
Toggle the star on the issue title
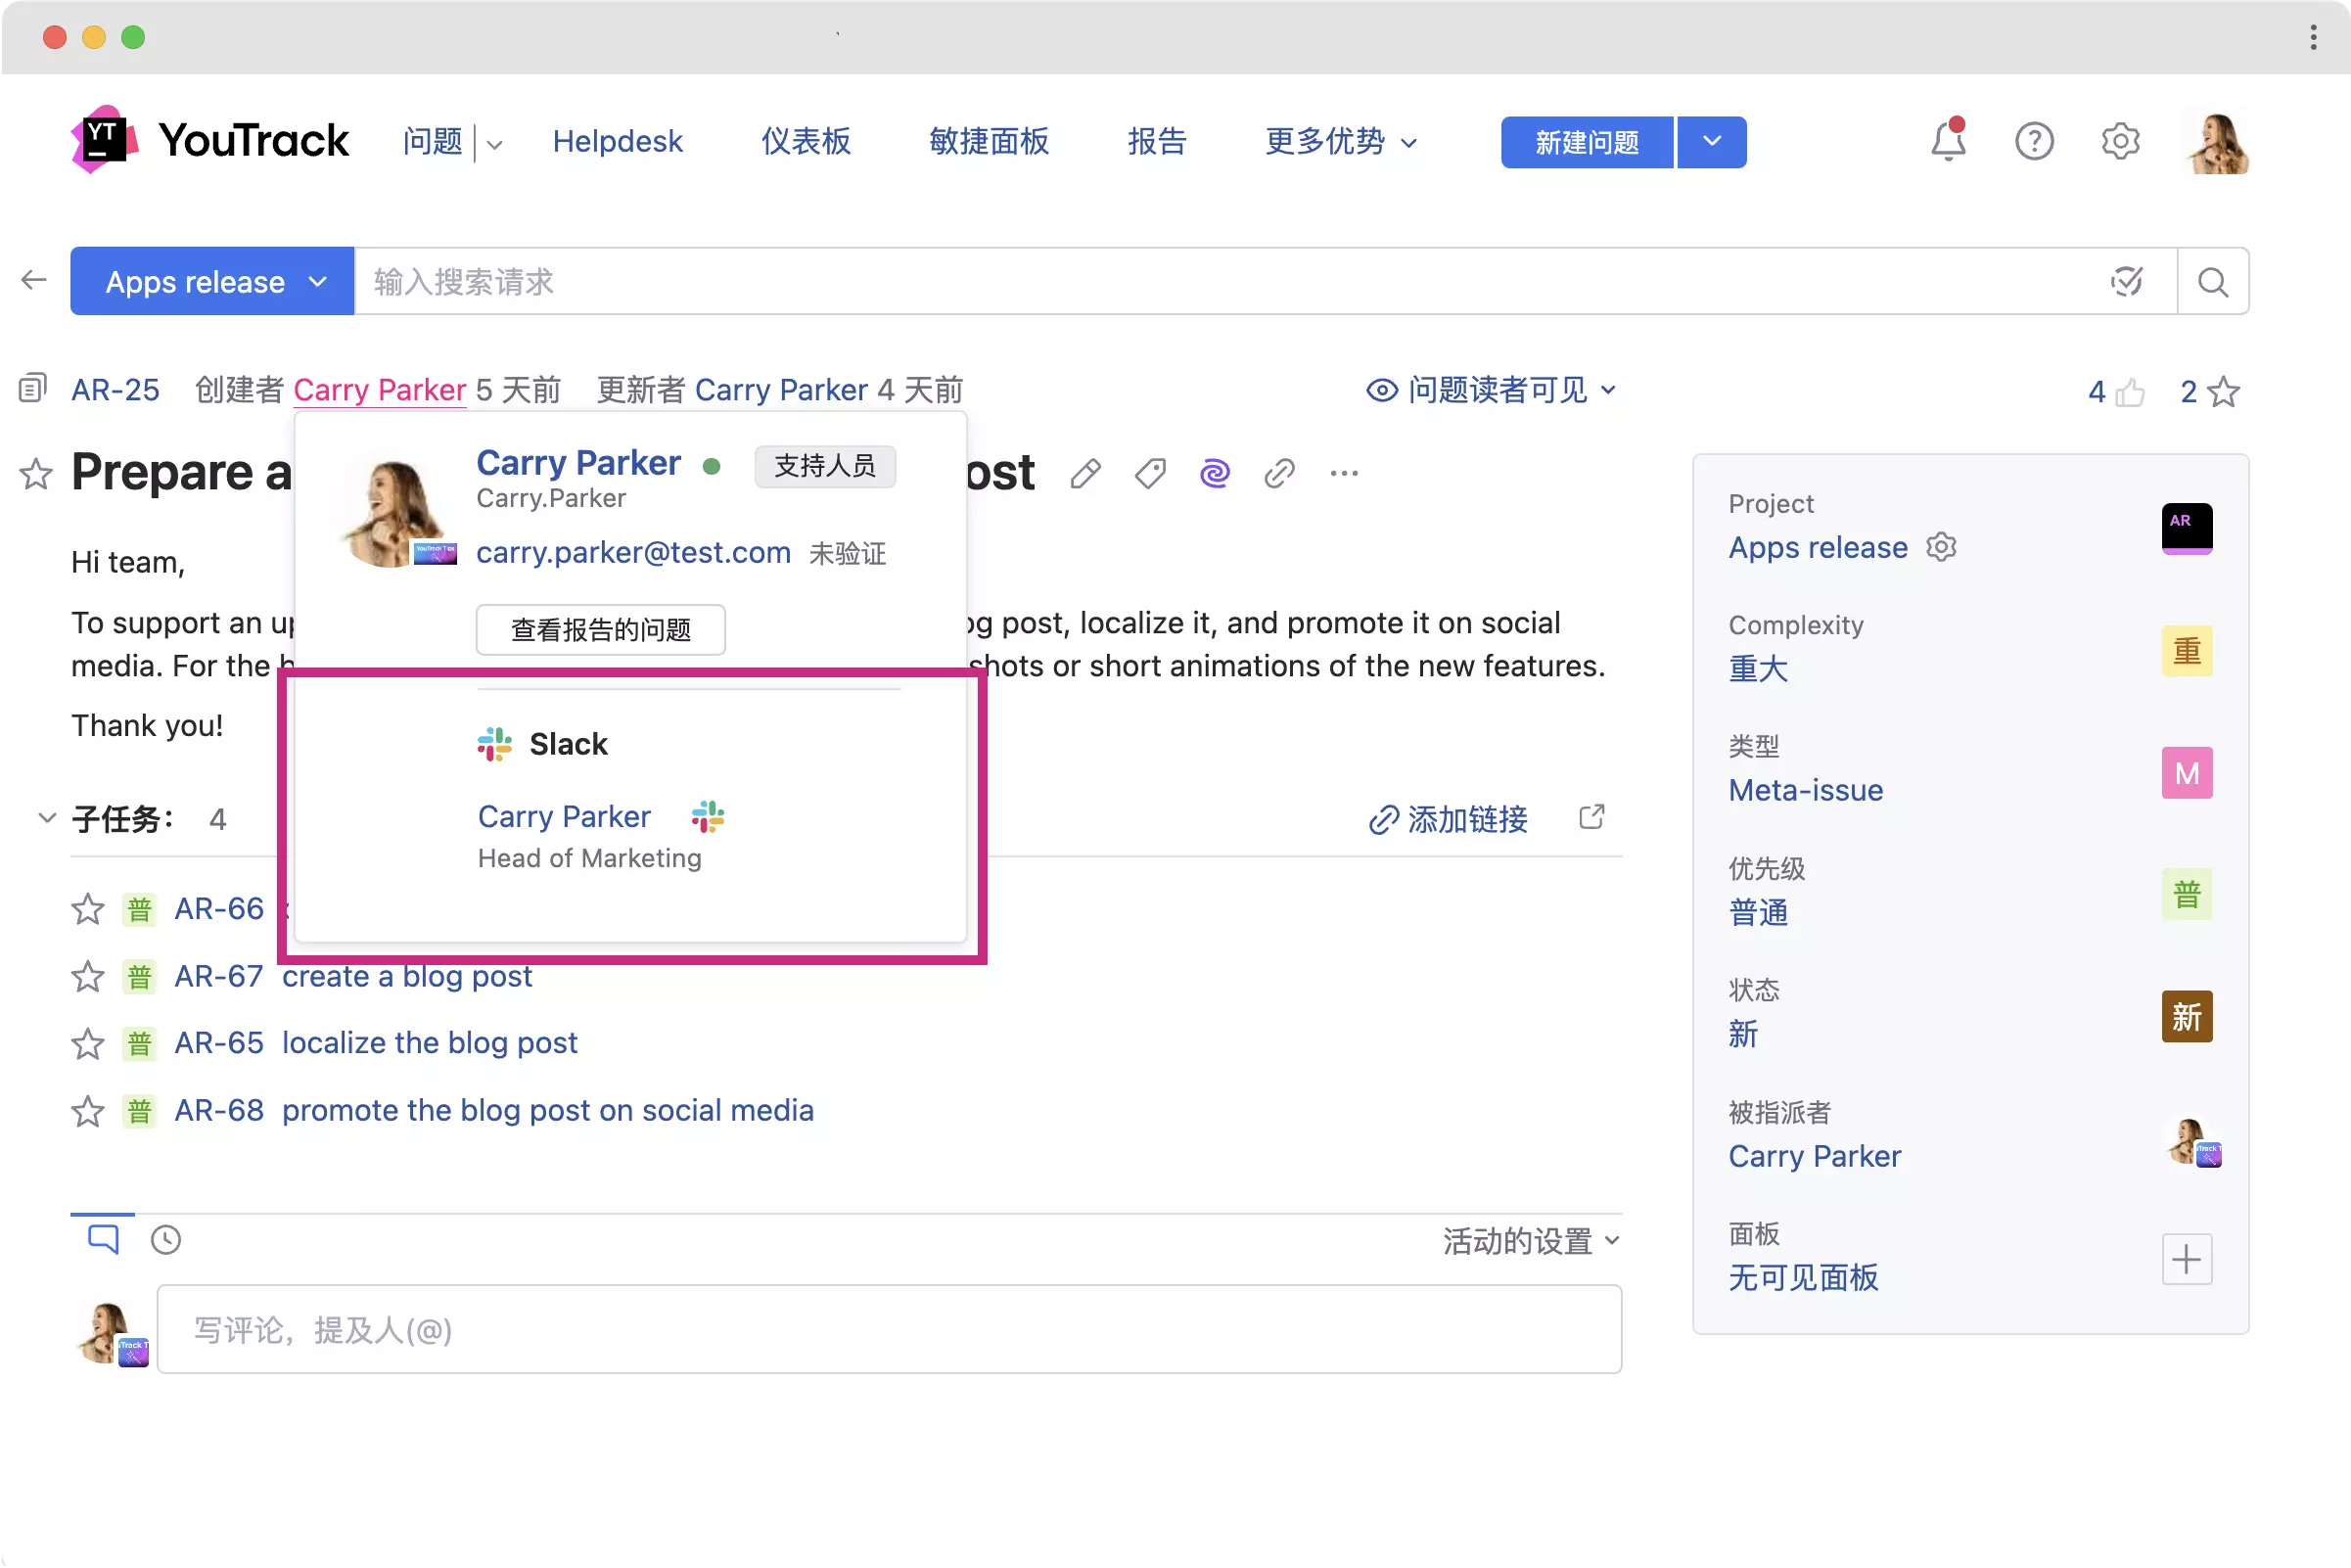tap(36, 473)
